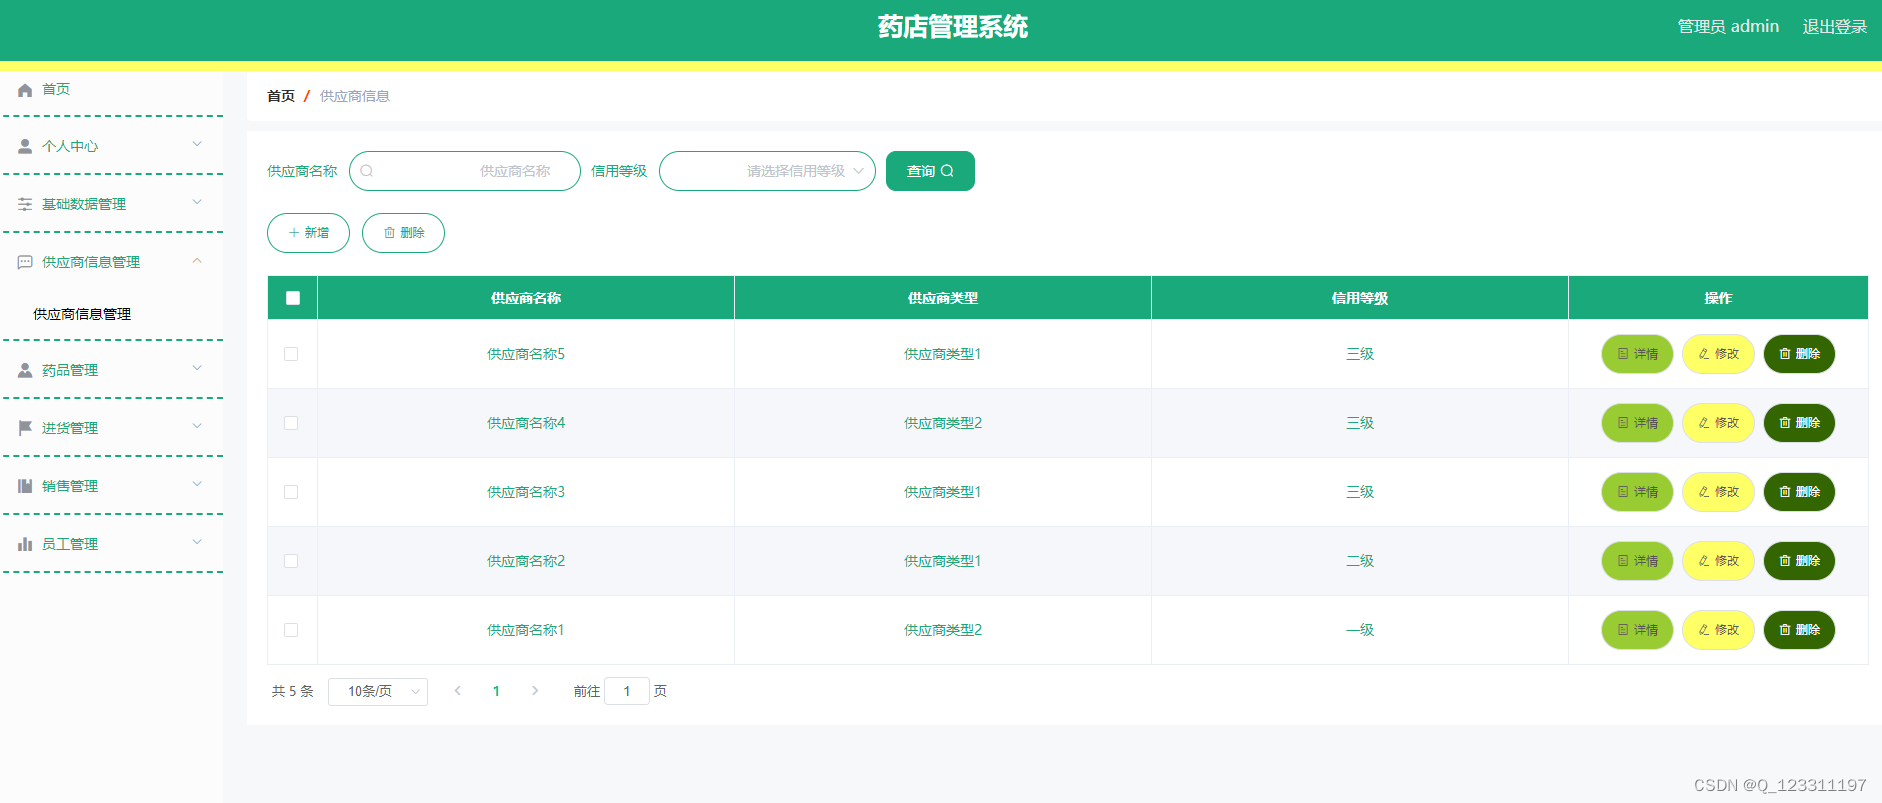The width and height of the screenshot is (1882, 803).
Task: Expand 销售管理 menu chevron
Action: point(197,484)
